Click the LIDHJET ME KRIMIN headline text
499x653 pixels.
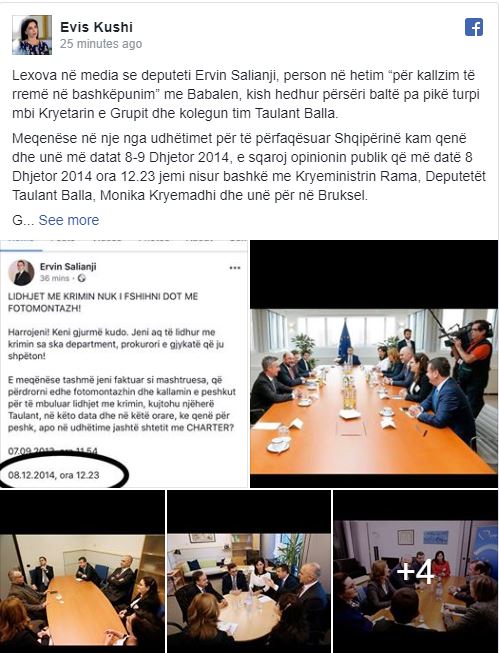(103, 302)
